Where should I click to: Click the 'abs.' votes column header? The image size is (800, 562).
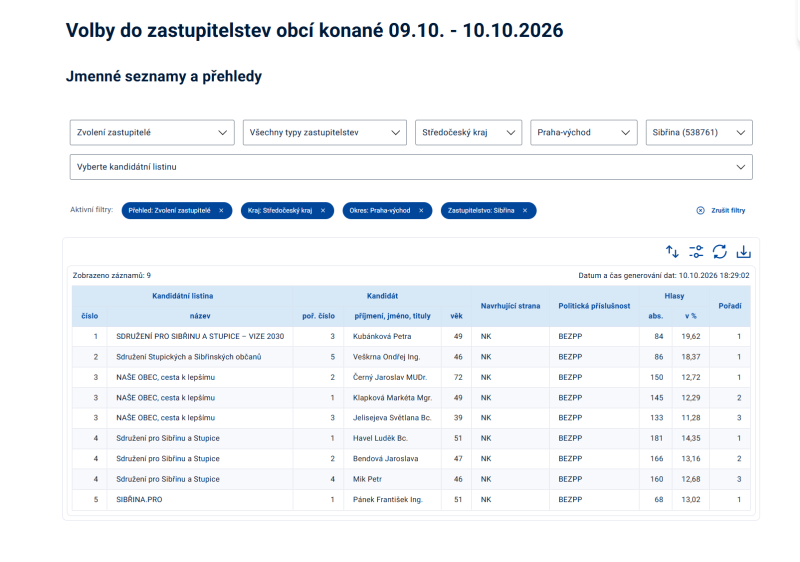656,316
